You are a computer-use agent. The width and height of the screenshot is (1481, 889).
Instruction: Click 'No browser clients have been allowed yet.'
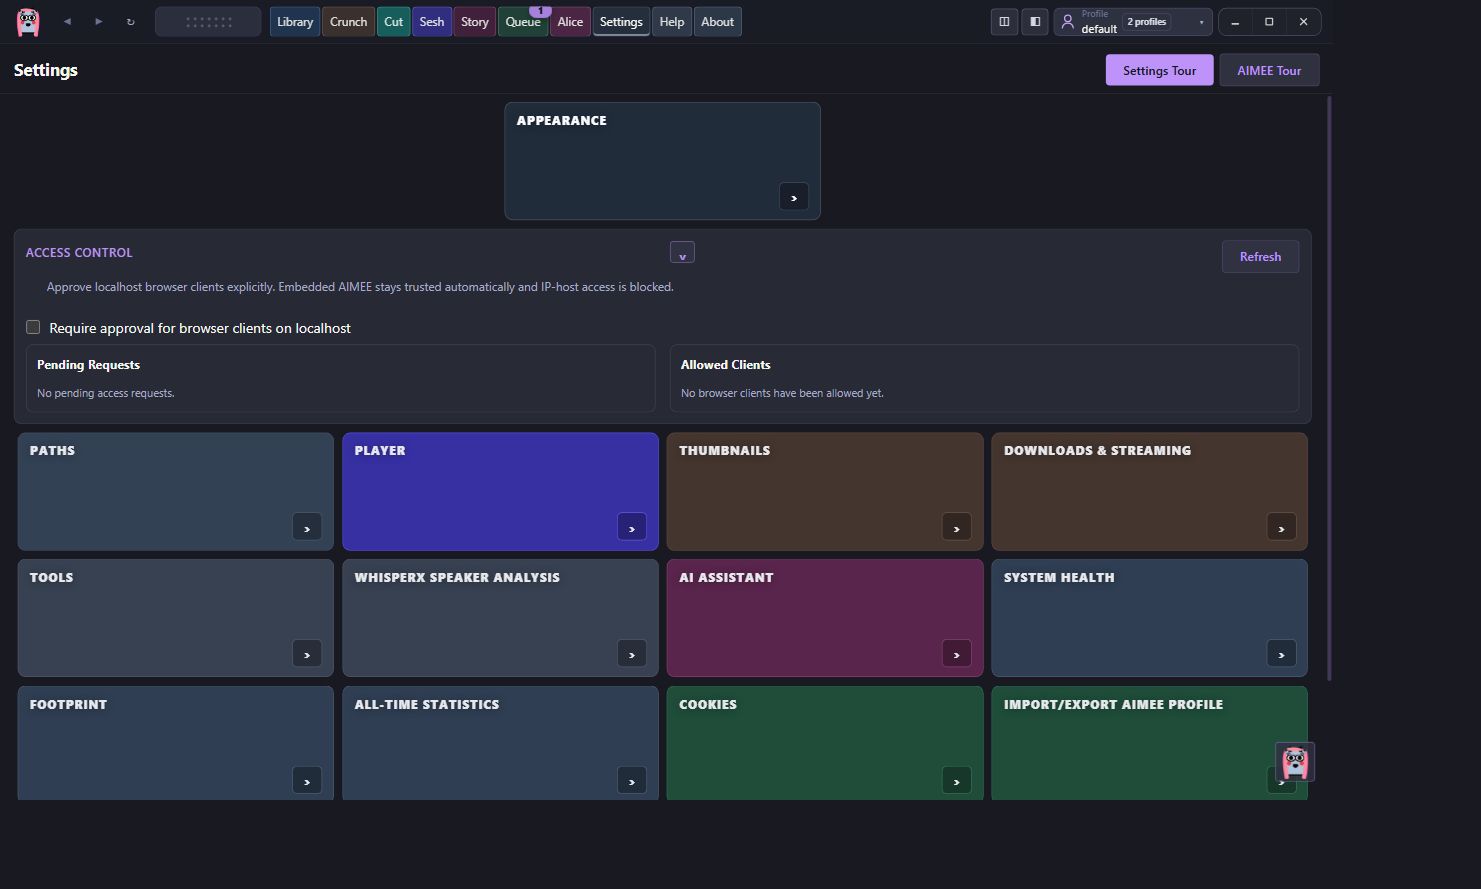click(x=782, y=393)
